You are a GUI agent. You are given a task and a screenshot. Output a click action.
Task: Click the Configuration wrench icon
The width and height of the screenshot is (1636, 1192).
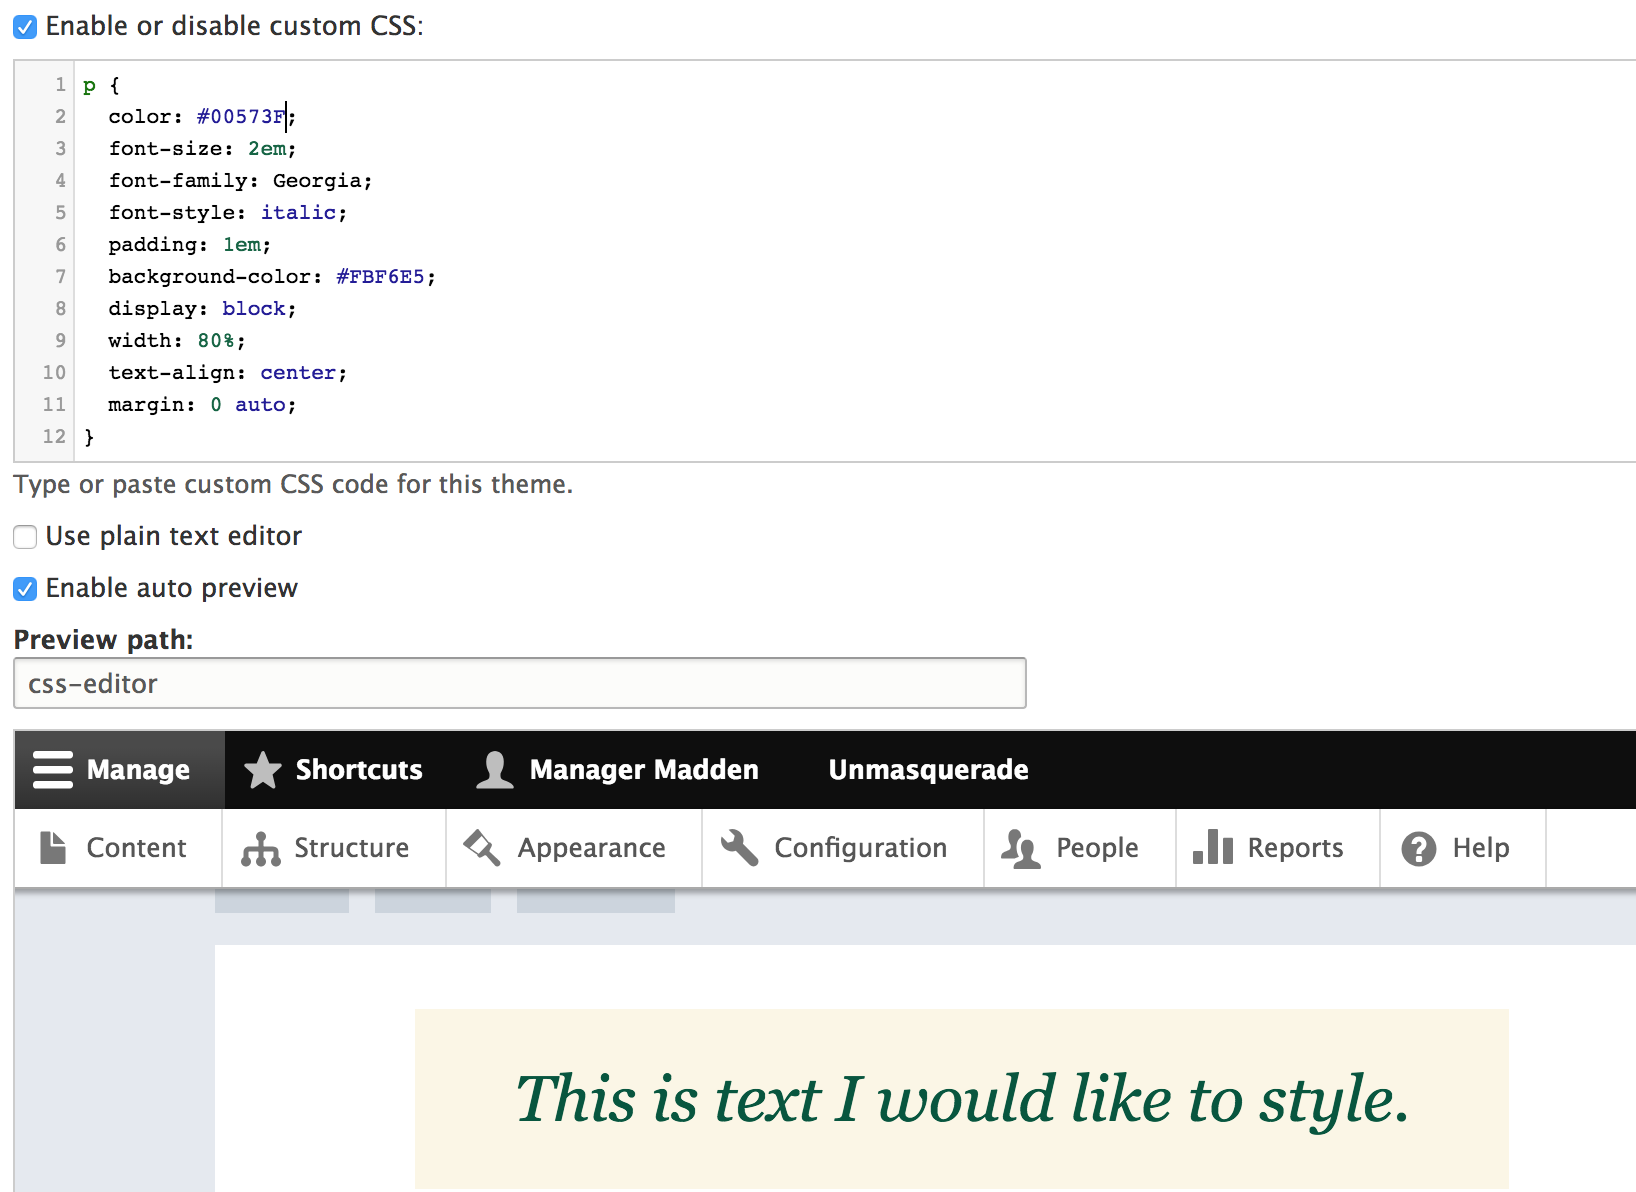tap(740, 848)
